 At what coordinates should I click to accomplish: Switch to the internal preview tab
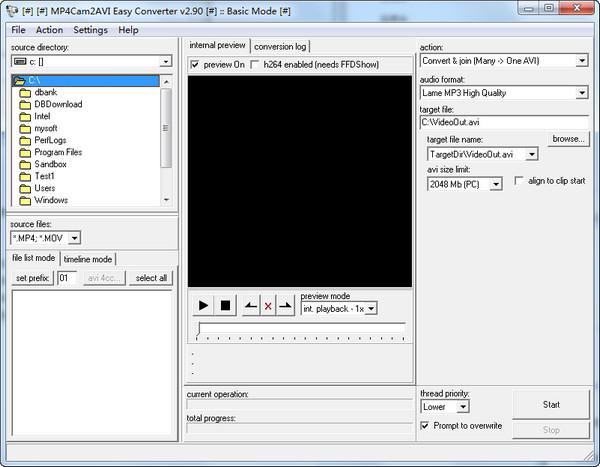point(217,45)
